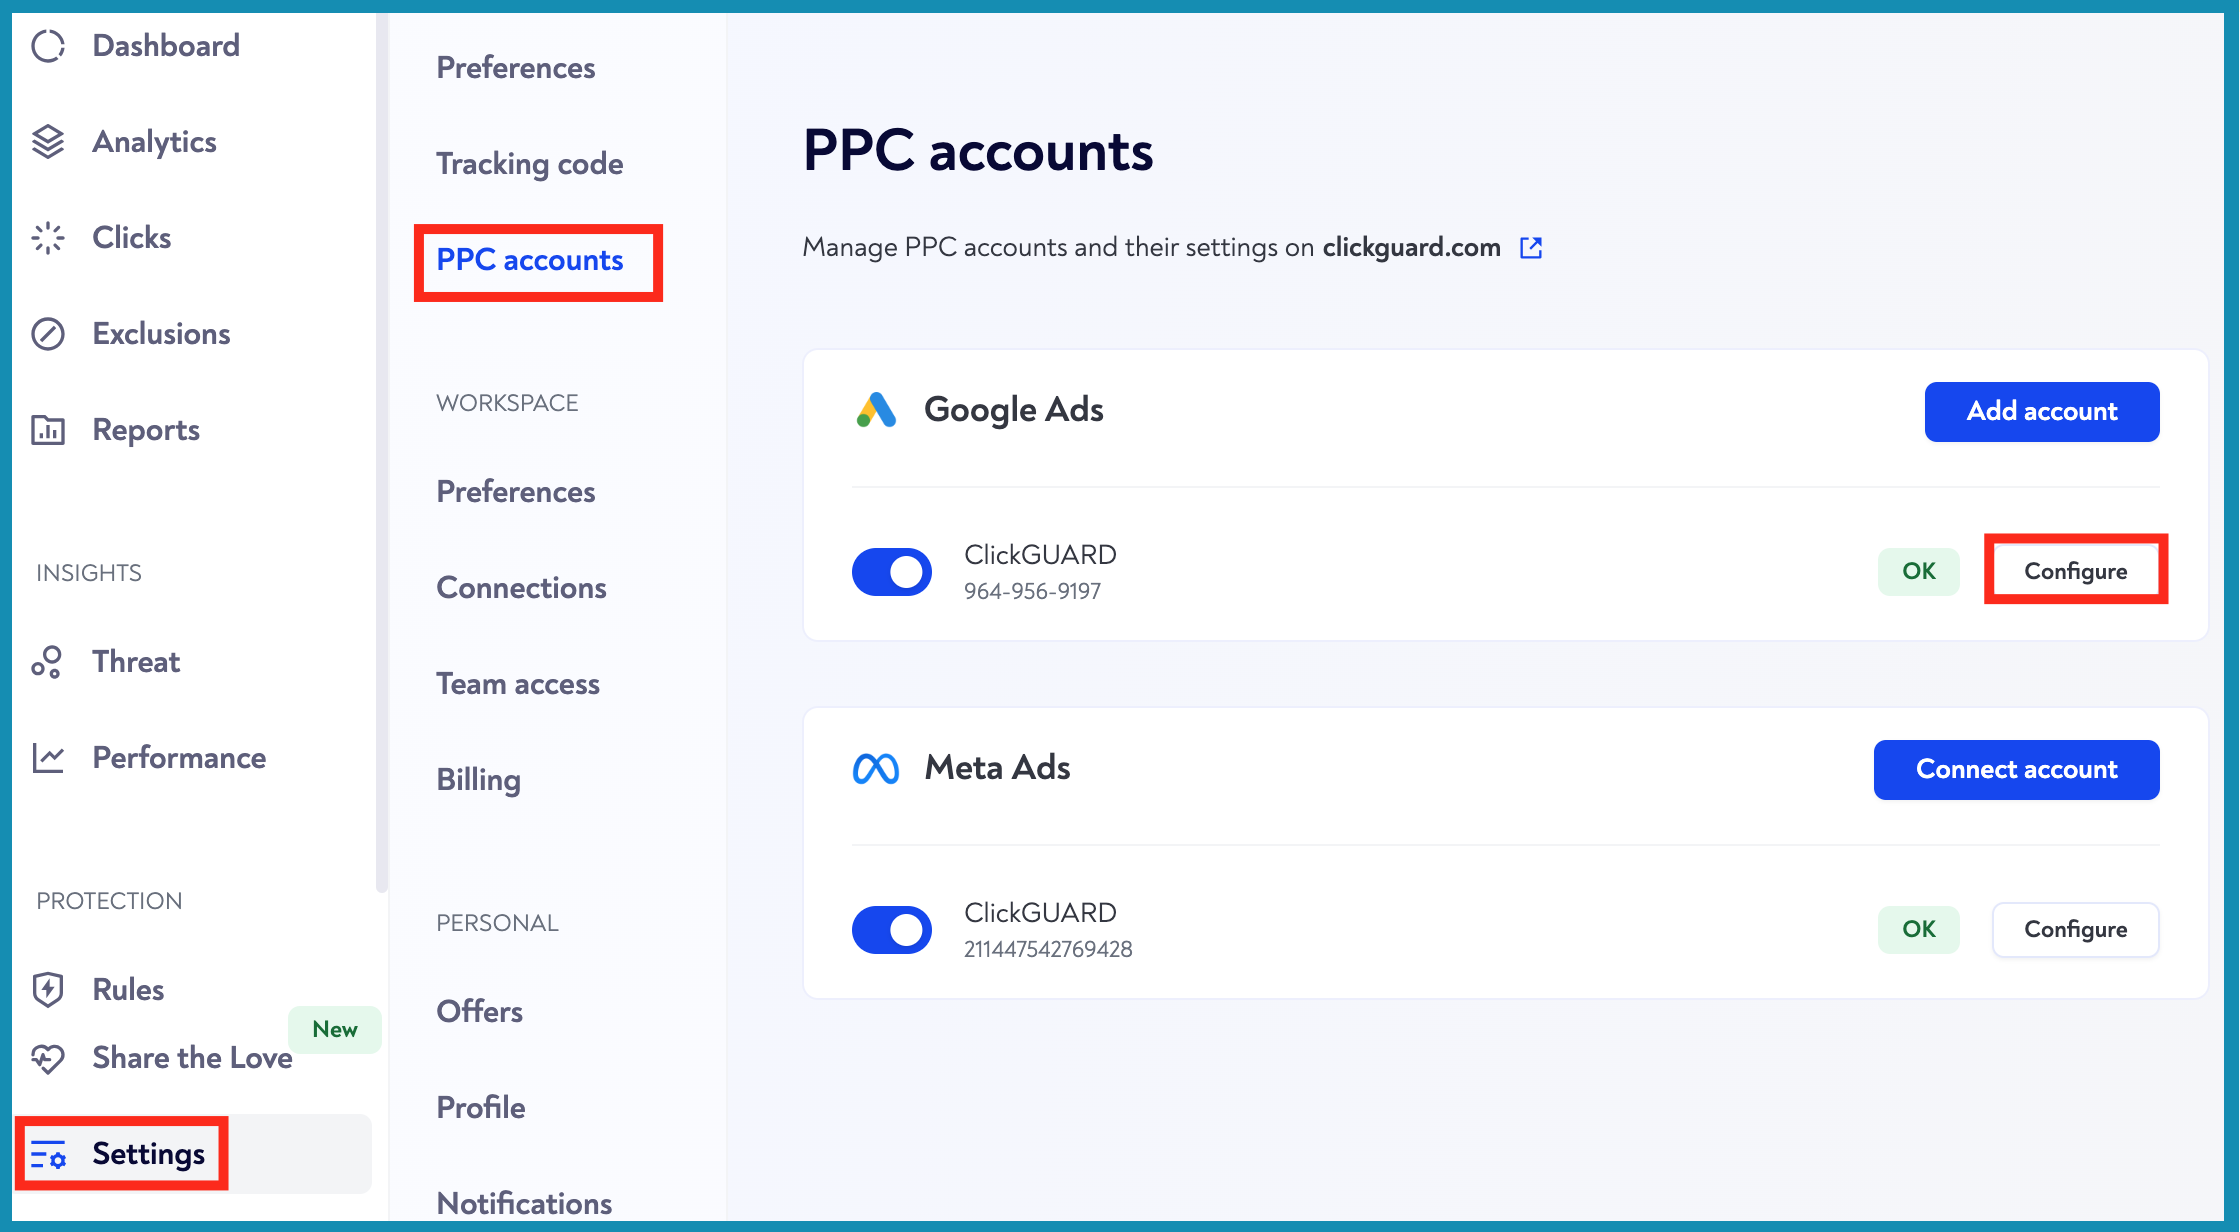Viewport: 2240px width, 1232px height.
Task: Click the Google Ads section title
Action: (1014, 410)
